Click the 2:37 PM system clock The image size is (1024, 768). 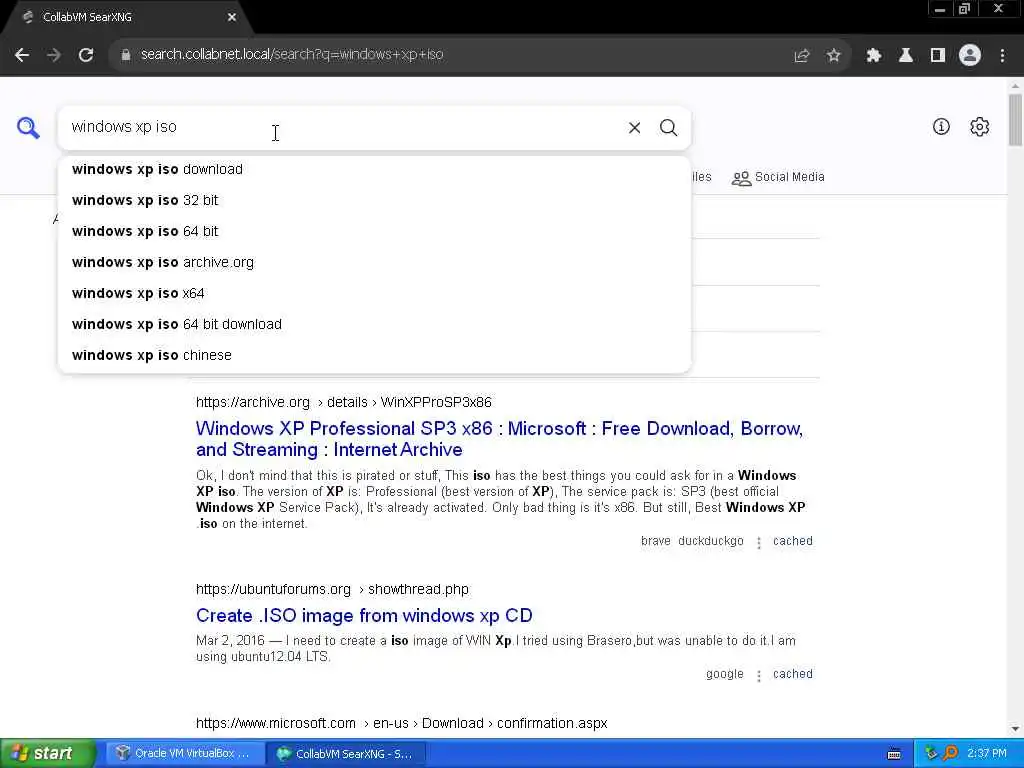pyautogui.click(x=987, y=754)
